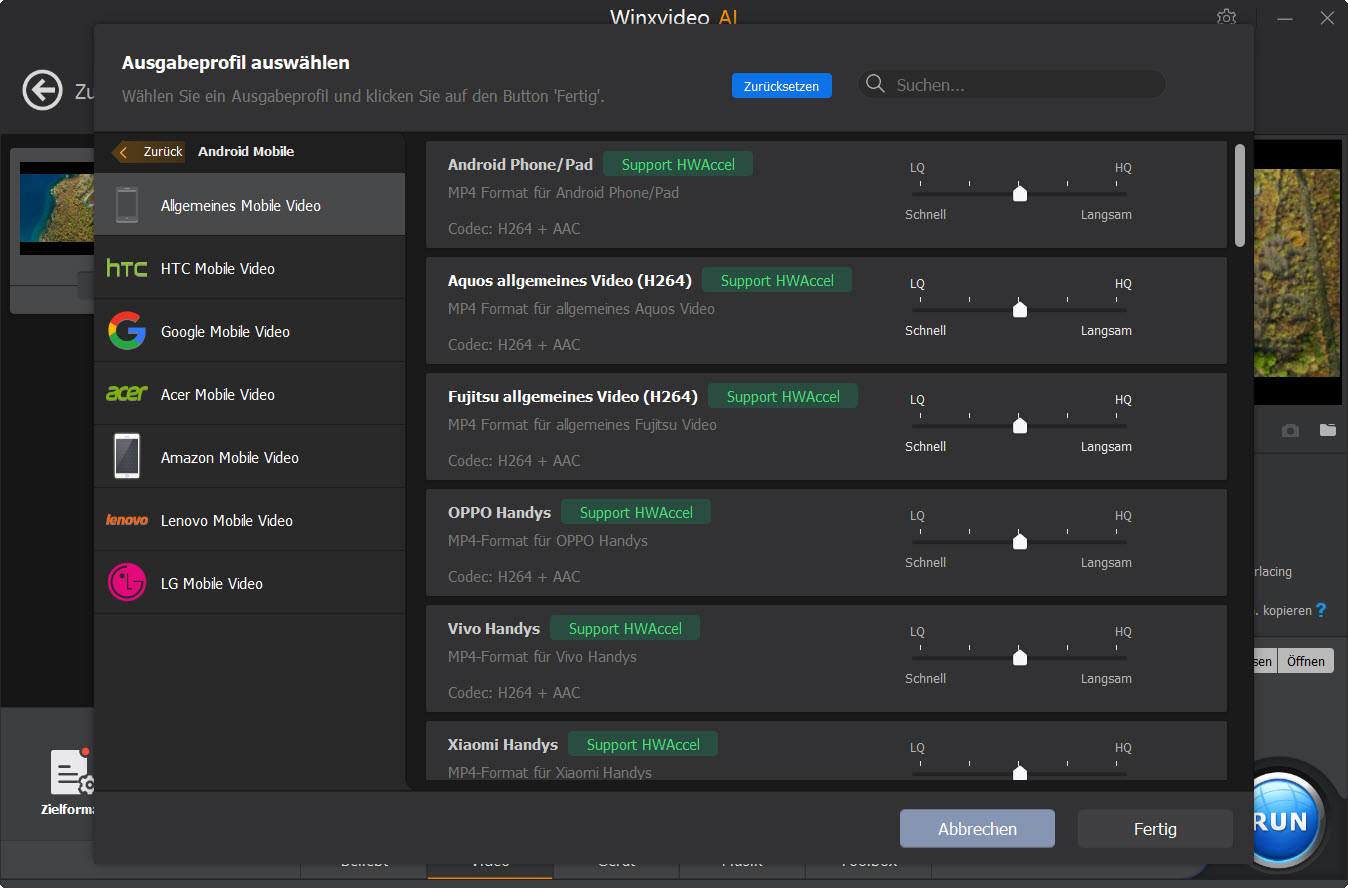1348x888 pixels.
Task: Select Google Mobile Video category
Action: click(x=249, y=331)
